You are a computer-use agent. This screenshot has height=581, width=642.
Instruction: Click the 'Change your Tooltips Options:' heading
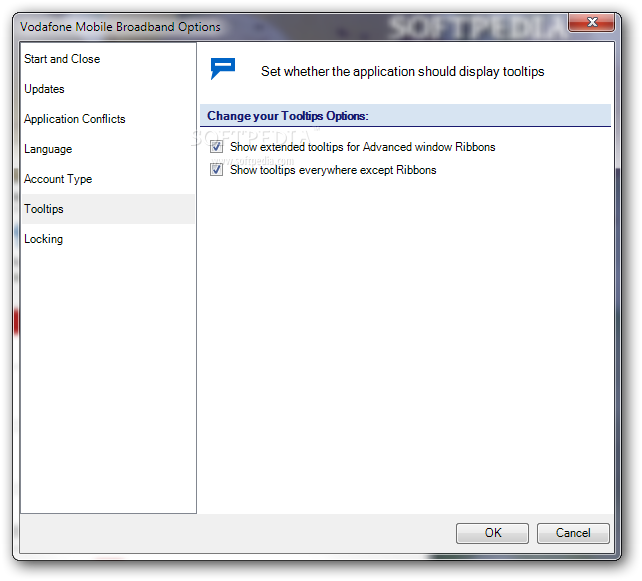tap(288, 116)
